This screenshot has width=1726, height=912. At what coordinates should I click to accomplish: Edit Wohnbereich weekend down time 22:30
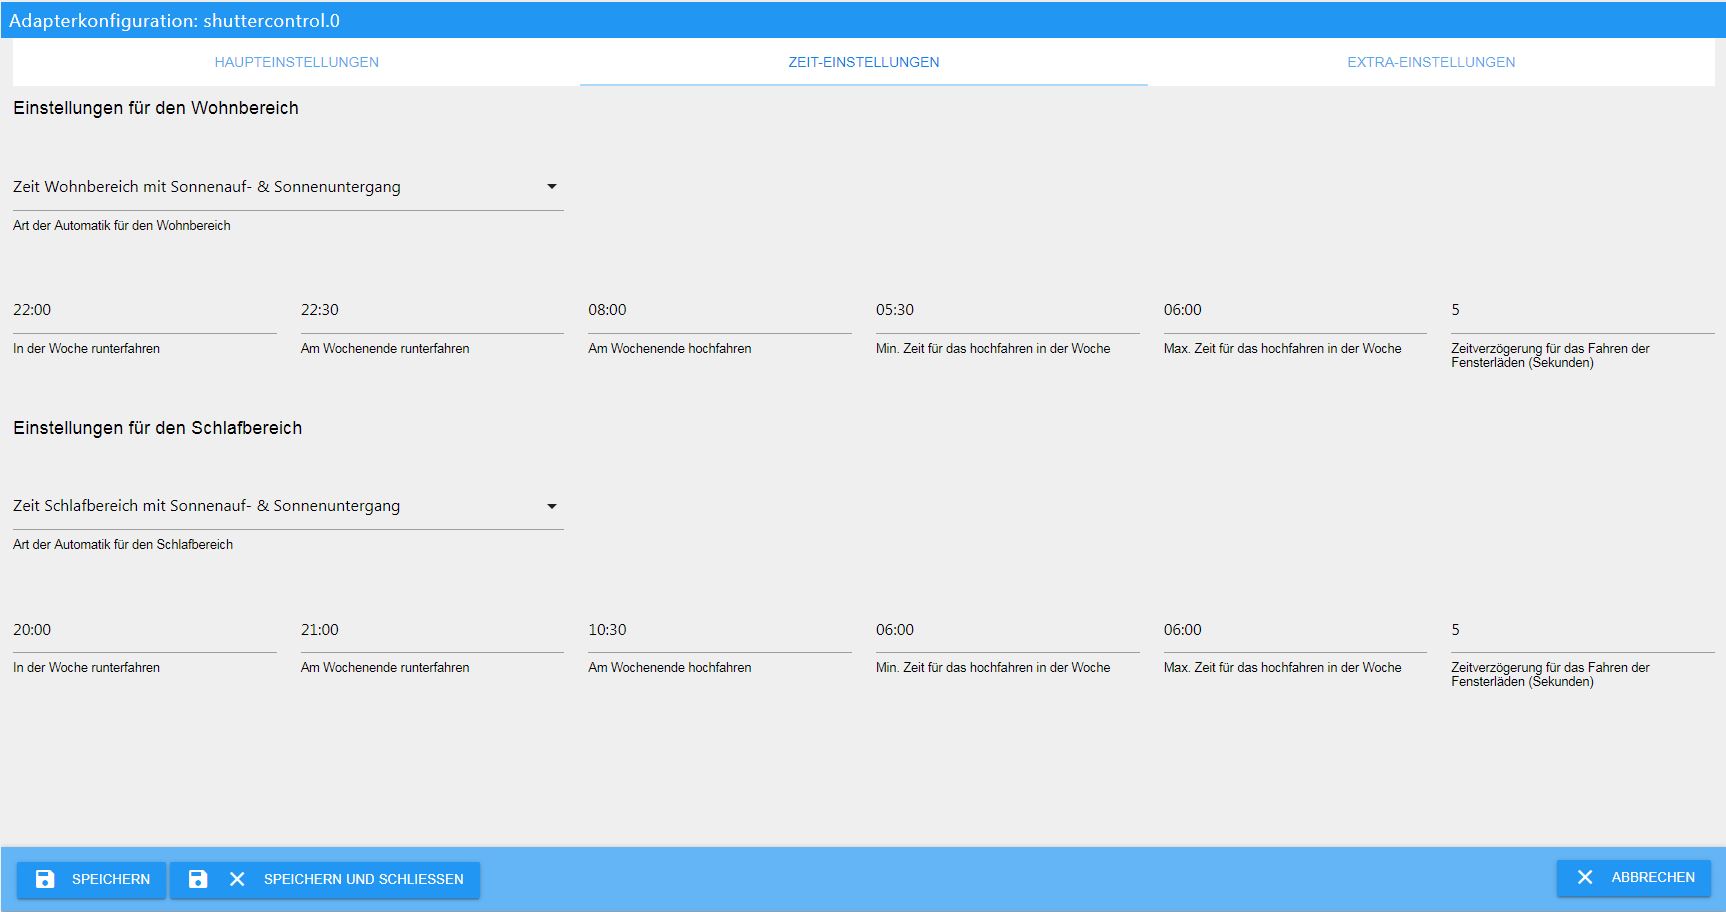click(x=432, y=311)
